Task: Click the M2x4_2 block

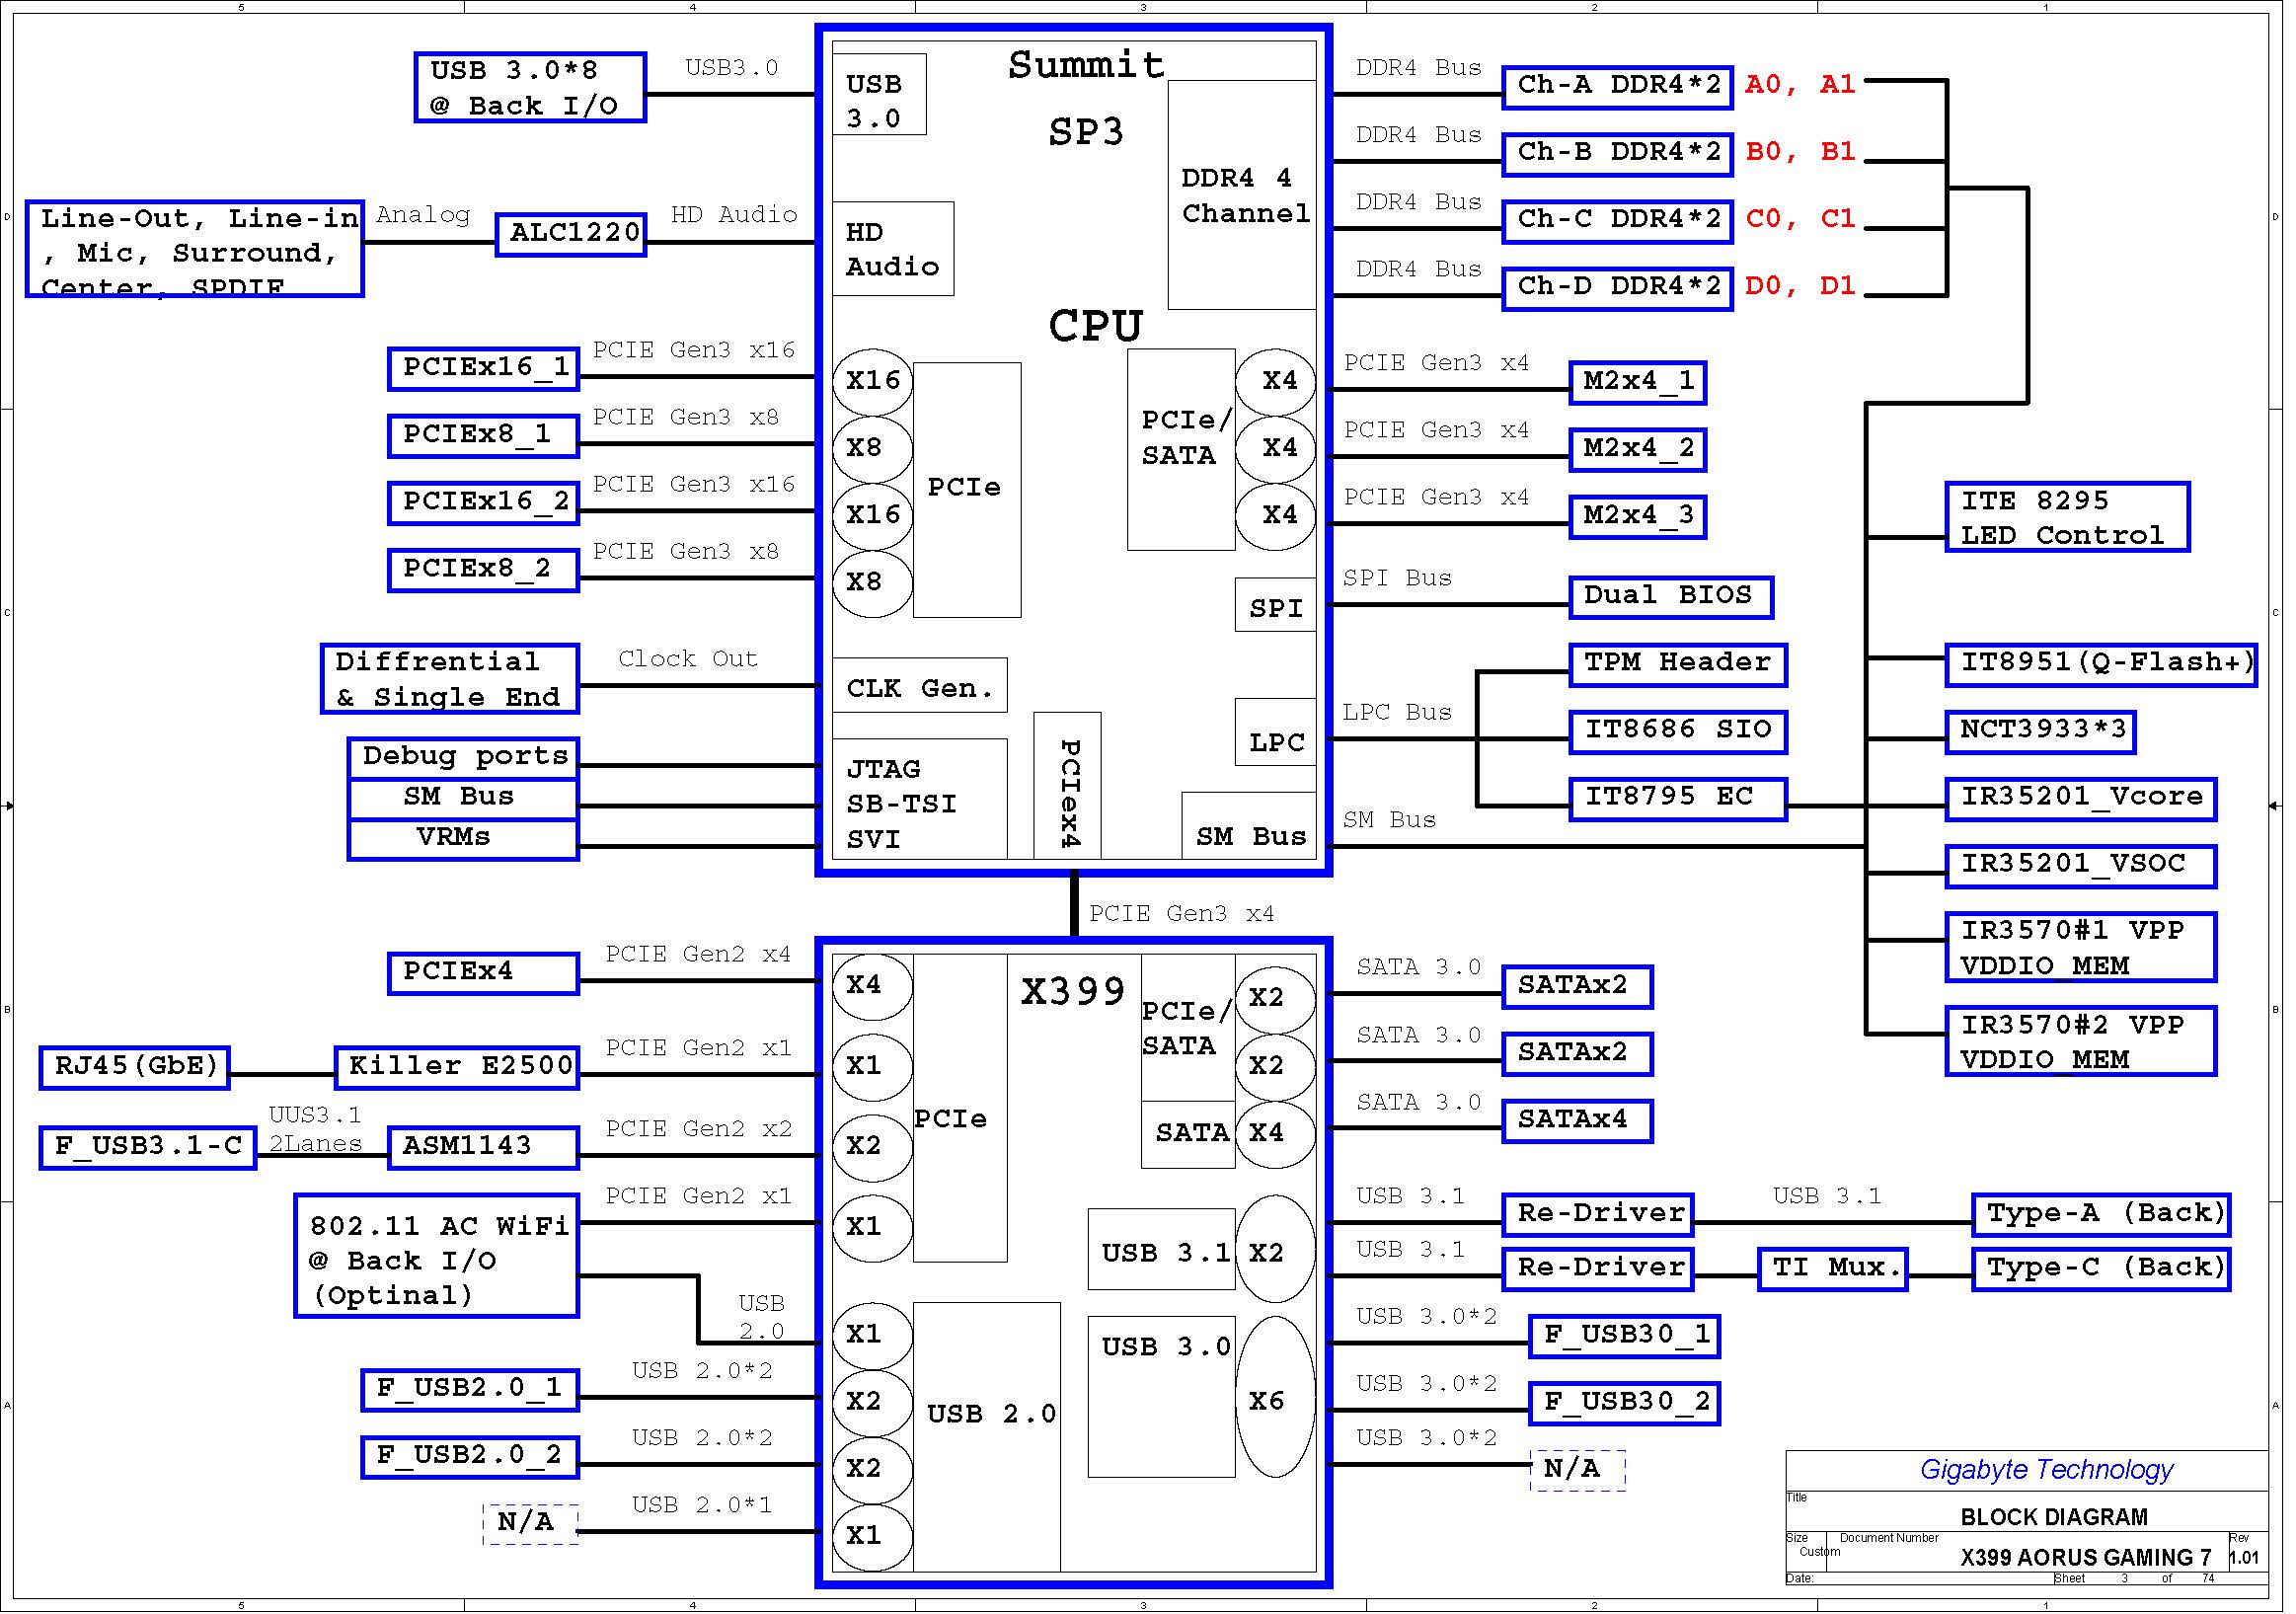Action: click(1638, 450)
